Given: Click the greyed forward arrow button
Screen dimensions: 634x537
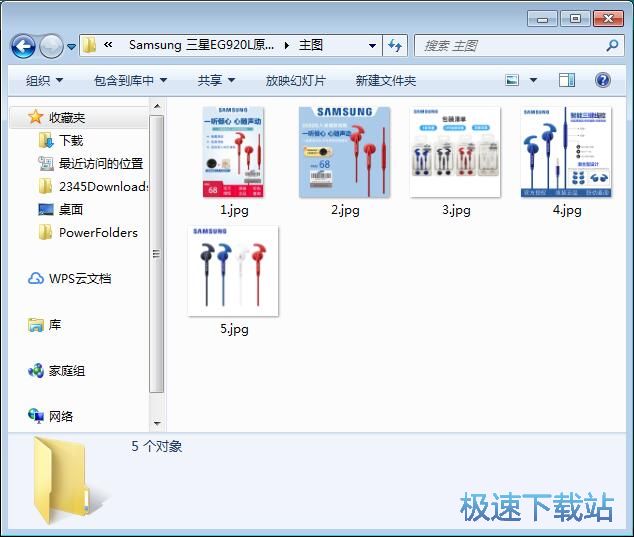Looking at the screenshot, I should tap(51, 46).
